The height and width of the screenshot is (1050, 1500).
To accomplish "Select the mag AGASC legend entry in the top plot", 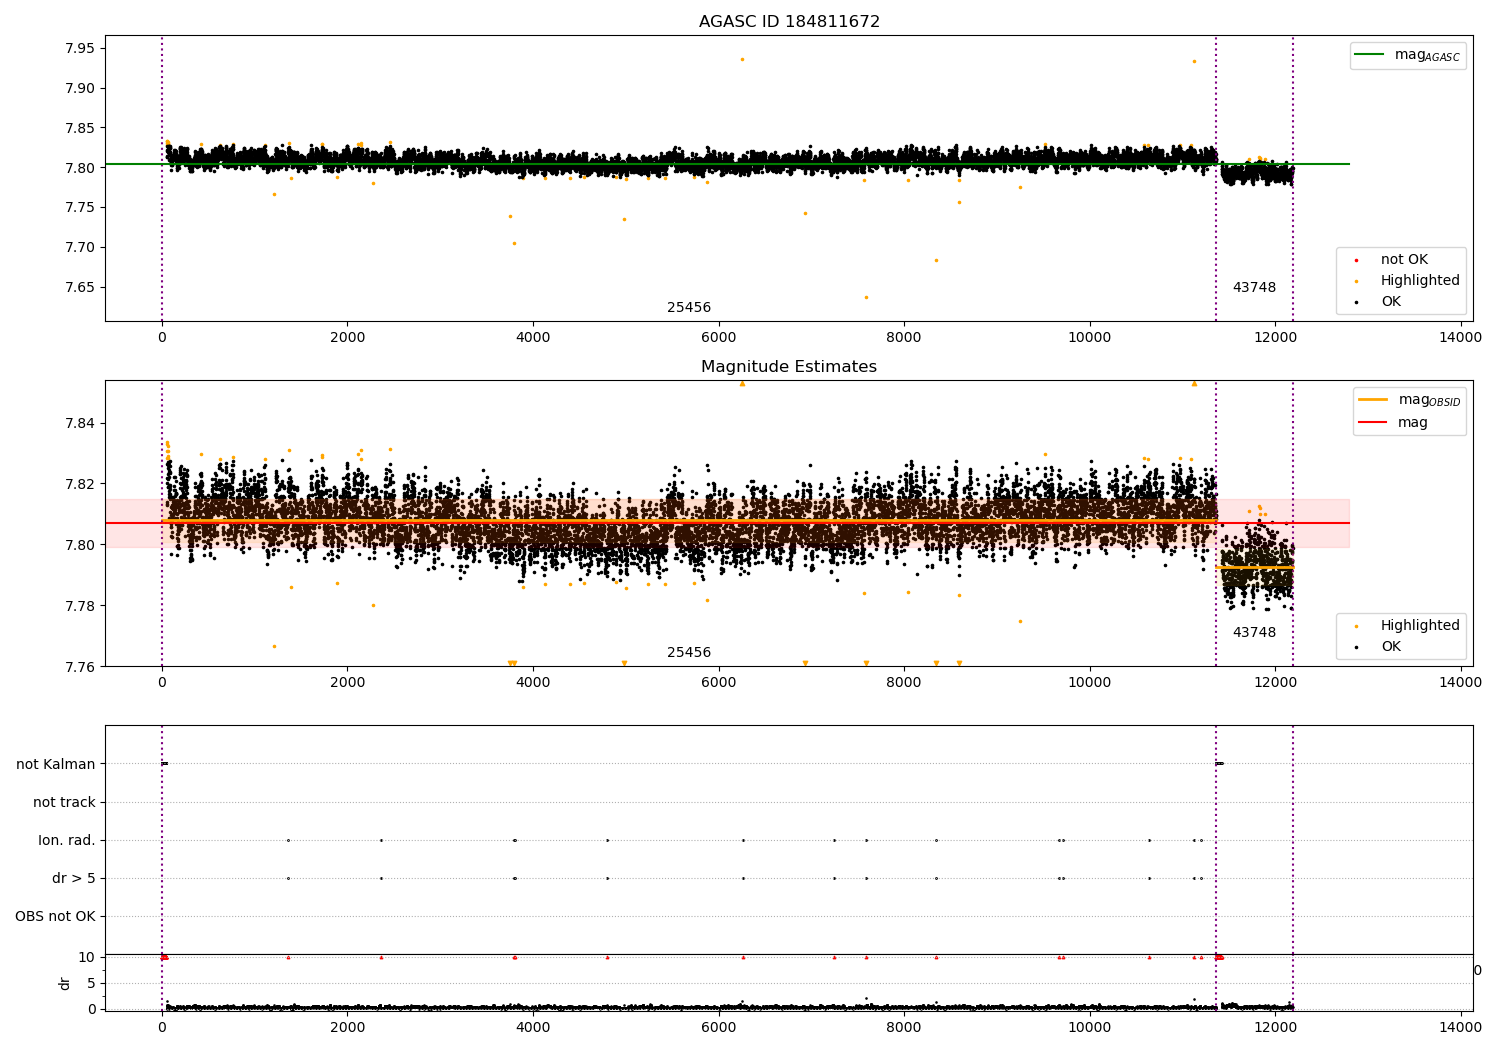I will (x=1408, y=55).
